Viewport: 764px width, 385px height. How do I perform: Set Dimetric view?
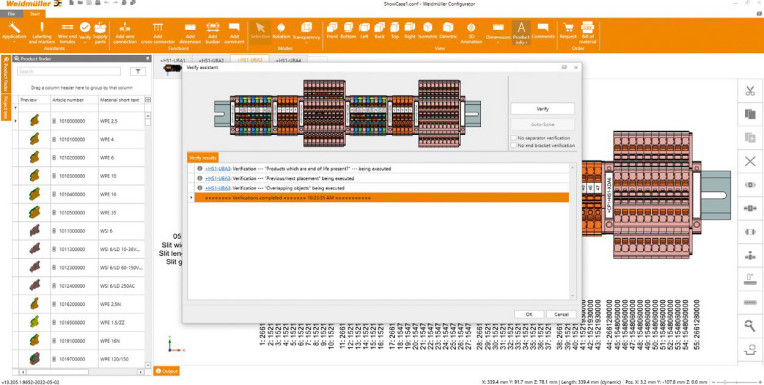point(448,30)
